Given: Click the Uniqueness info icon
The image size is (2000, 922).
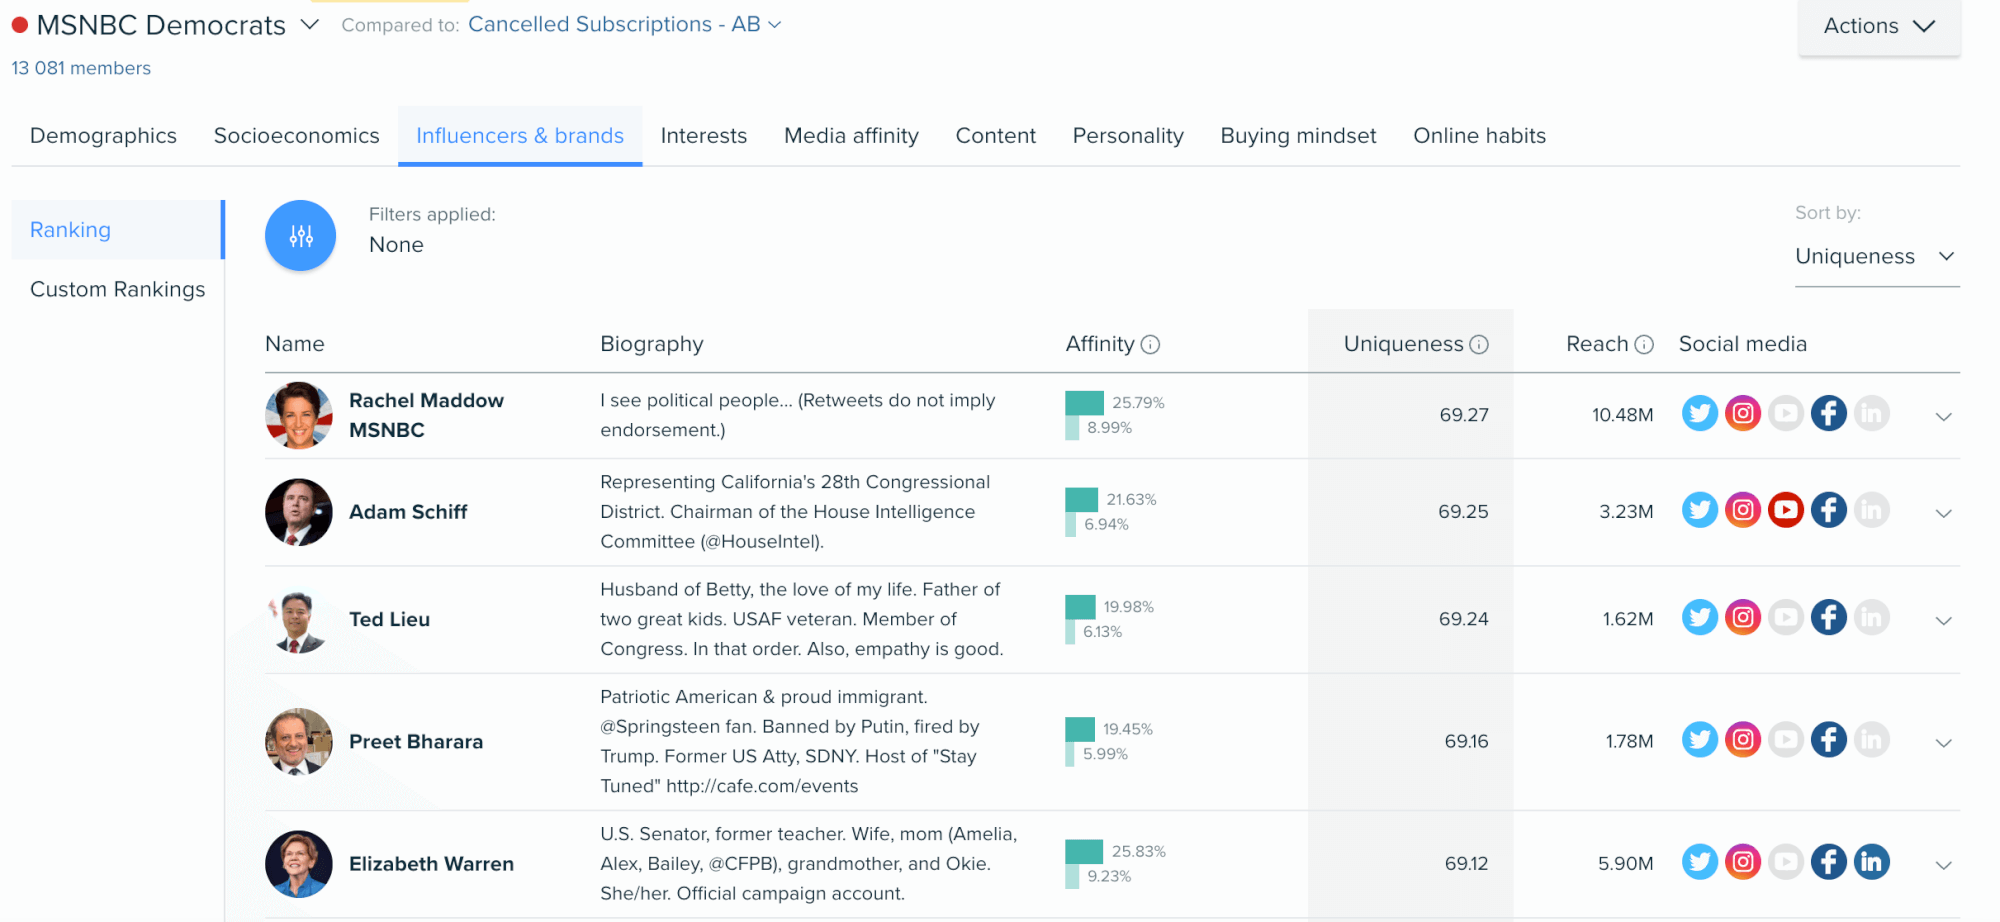Looking at the screenshot, I should (1479, 345).
